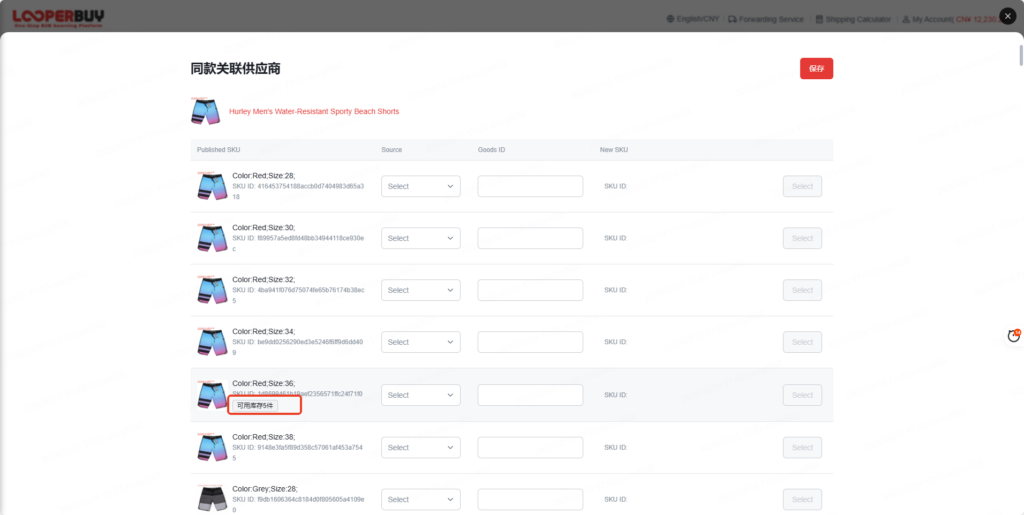Image resolution: width=1024 pixels, height=515 pixels.
Task: Click the LOOPERBUY logo
Action: point(58,18)
